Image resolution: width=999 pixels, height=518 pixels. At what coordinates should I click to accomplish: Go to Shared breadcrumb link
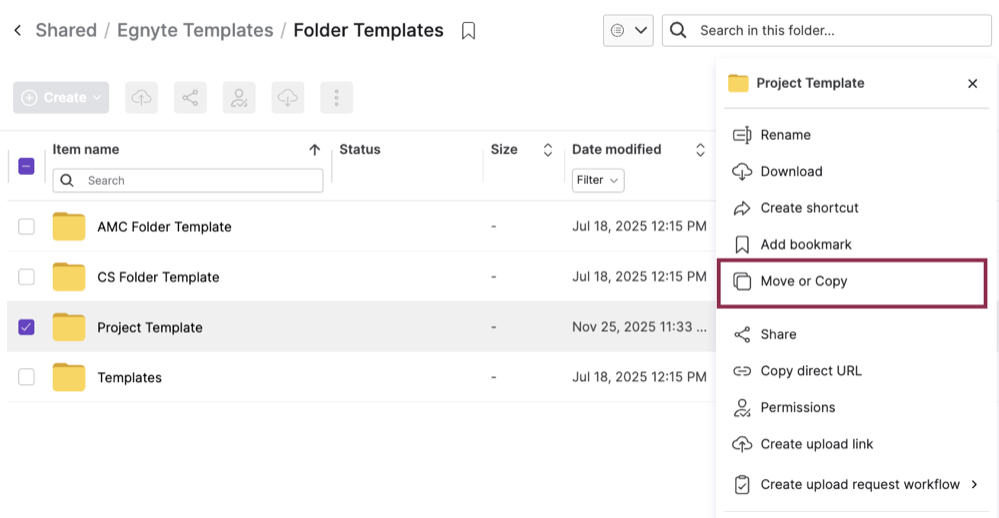click(66, 30)
